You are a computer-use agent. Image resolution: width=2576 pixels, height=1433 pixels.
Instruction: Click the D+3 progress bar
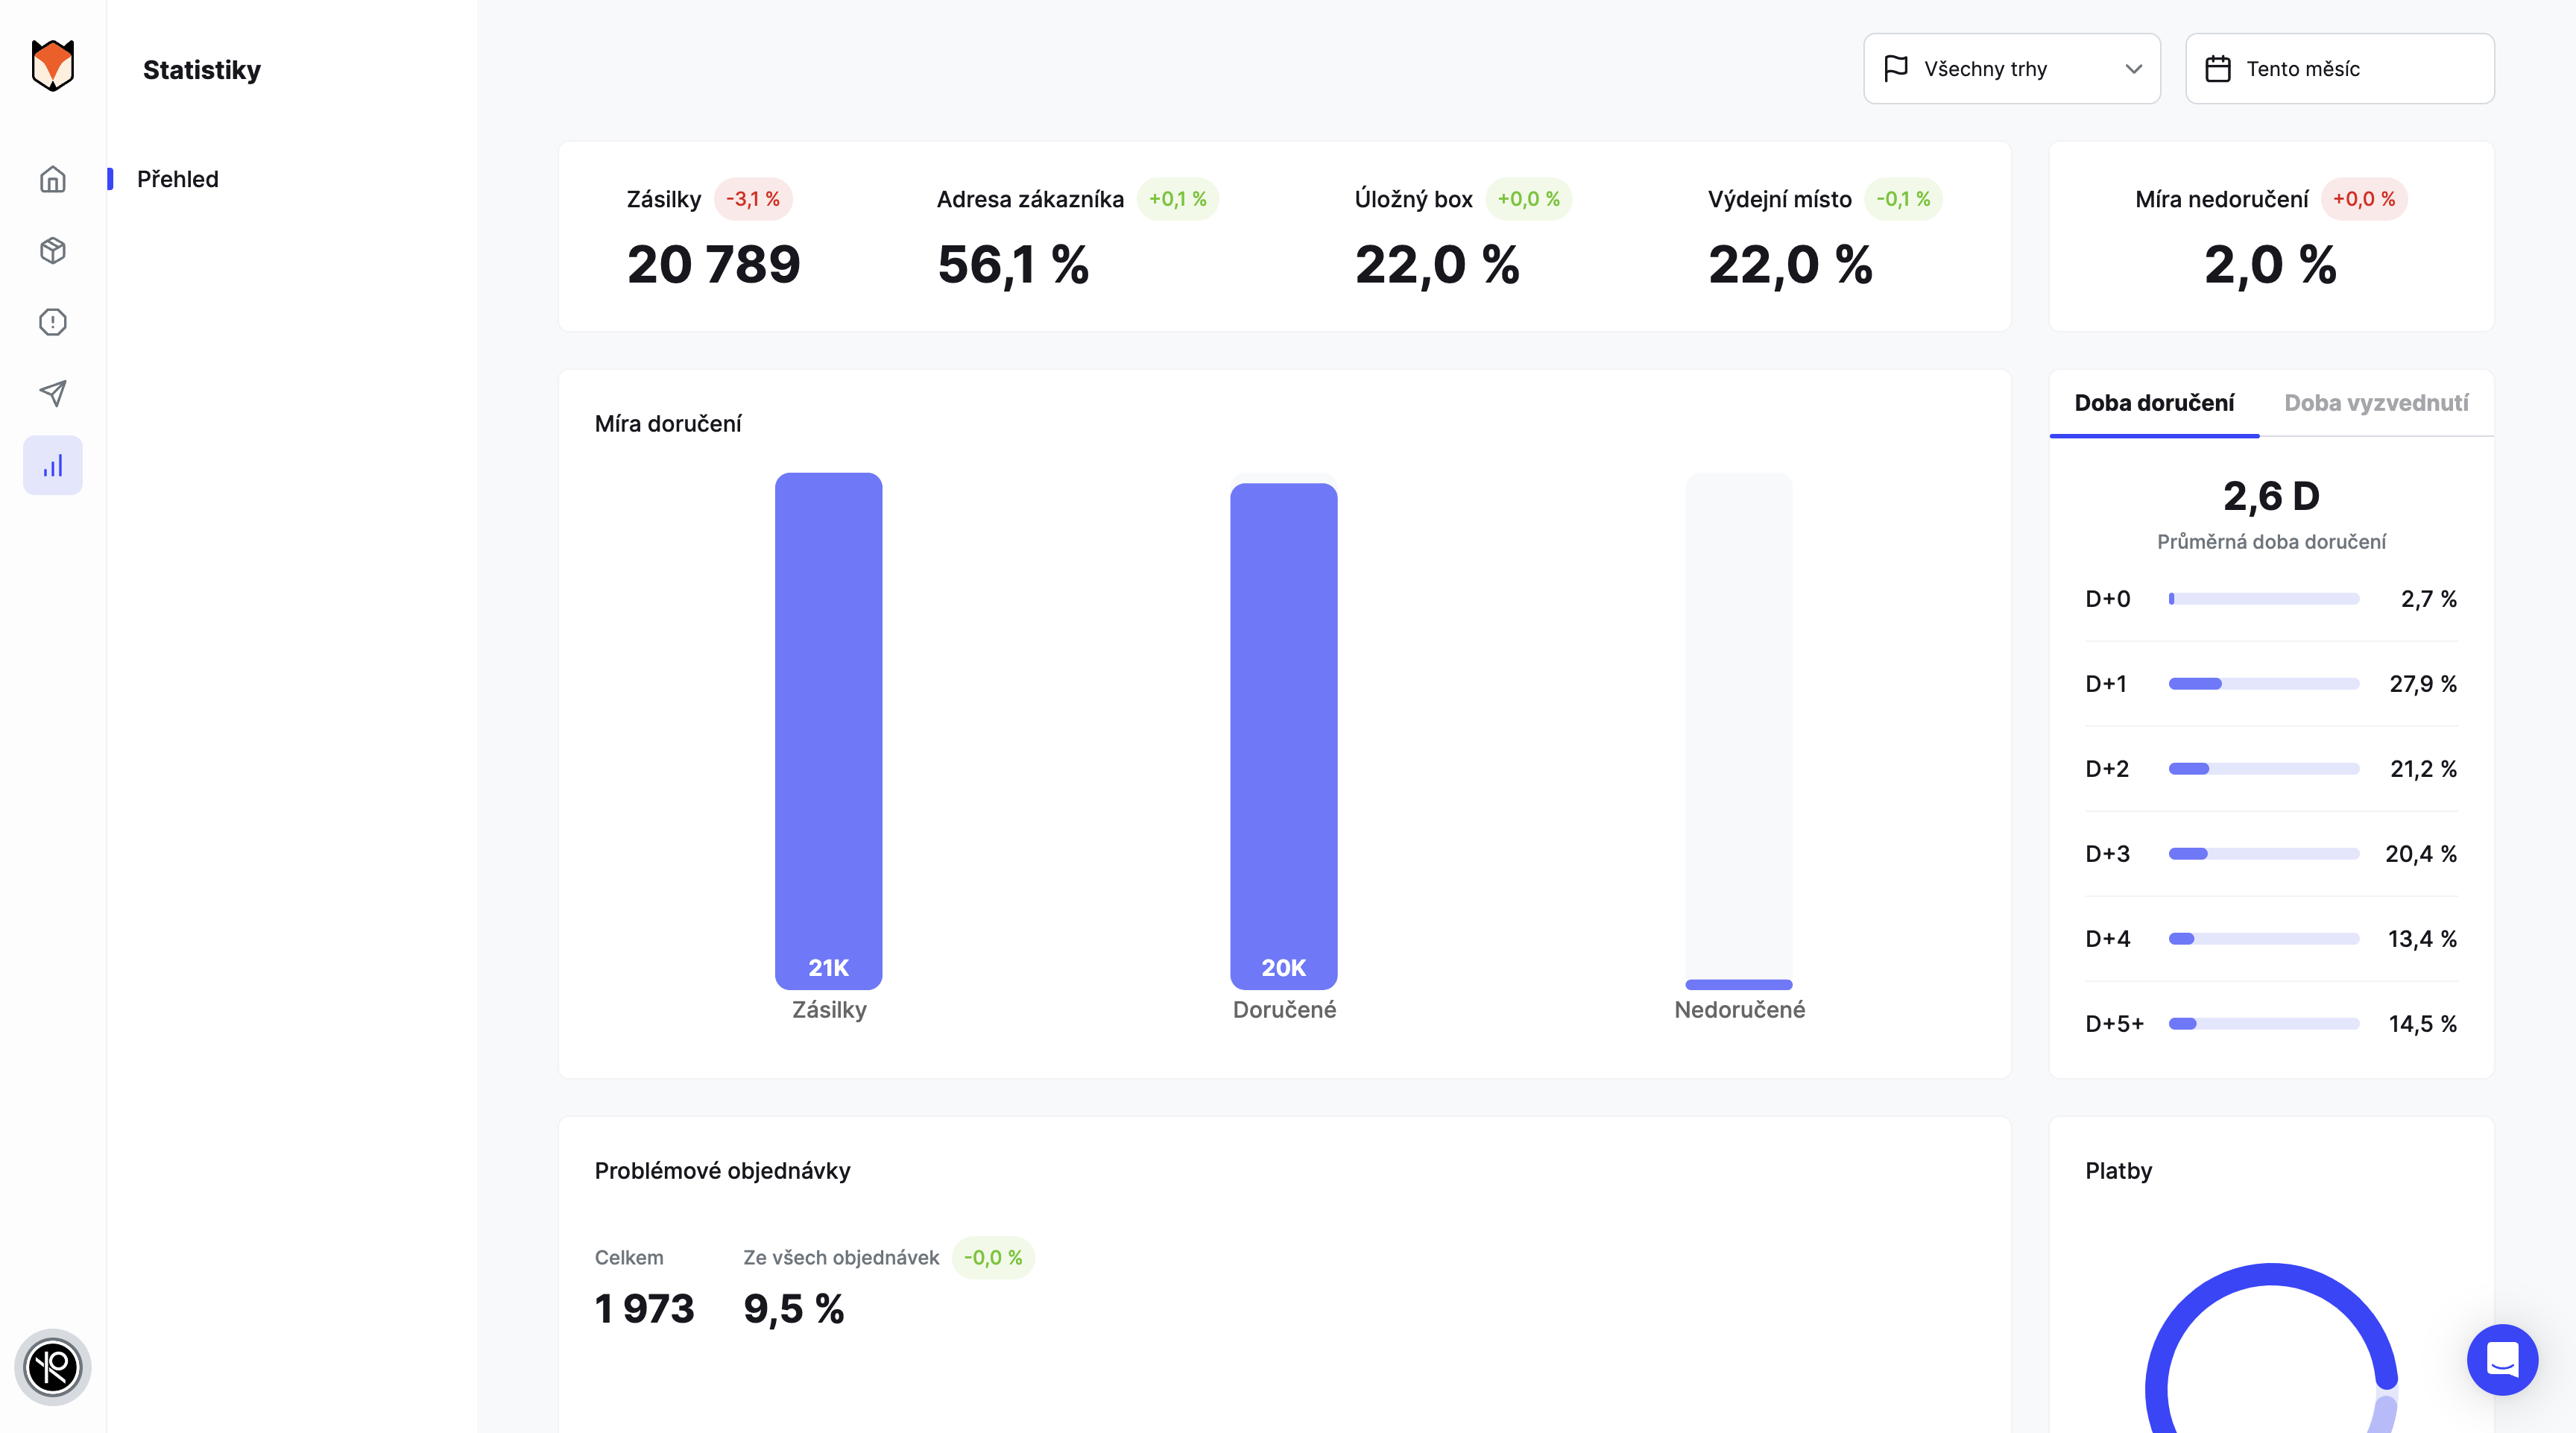point(2263,854)
